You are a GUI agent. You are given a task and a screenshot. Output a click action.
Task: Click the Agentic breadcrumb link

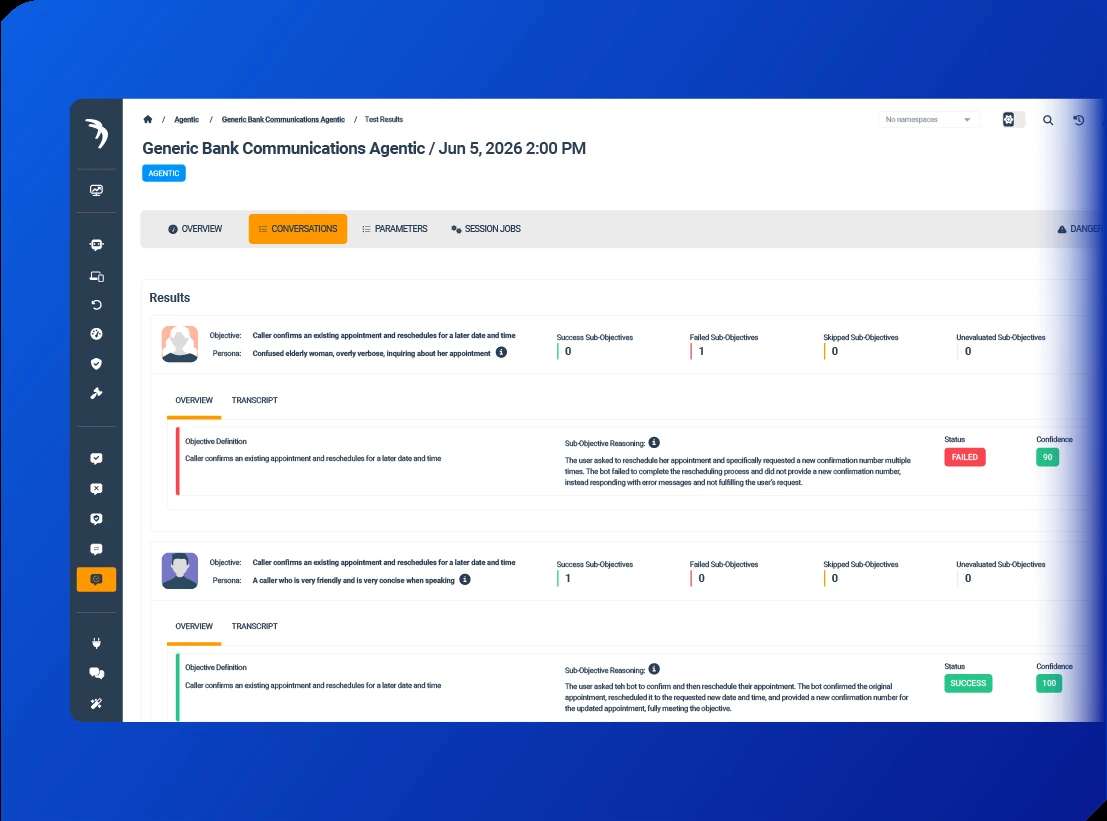pos(186,120)
